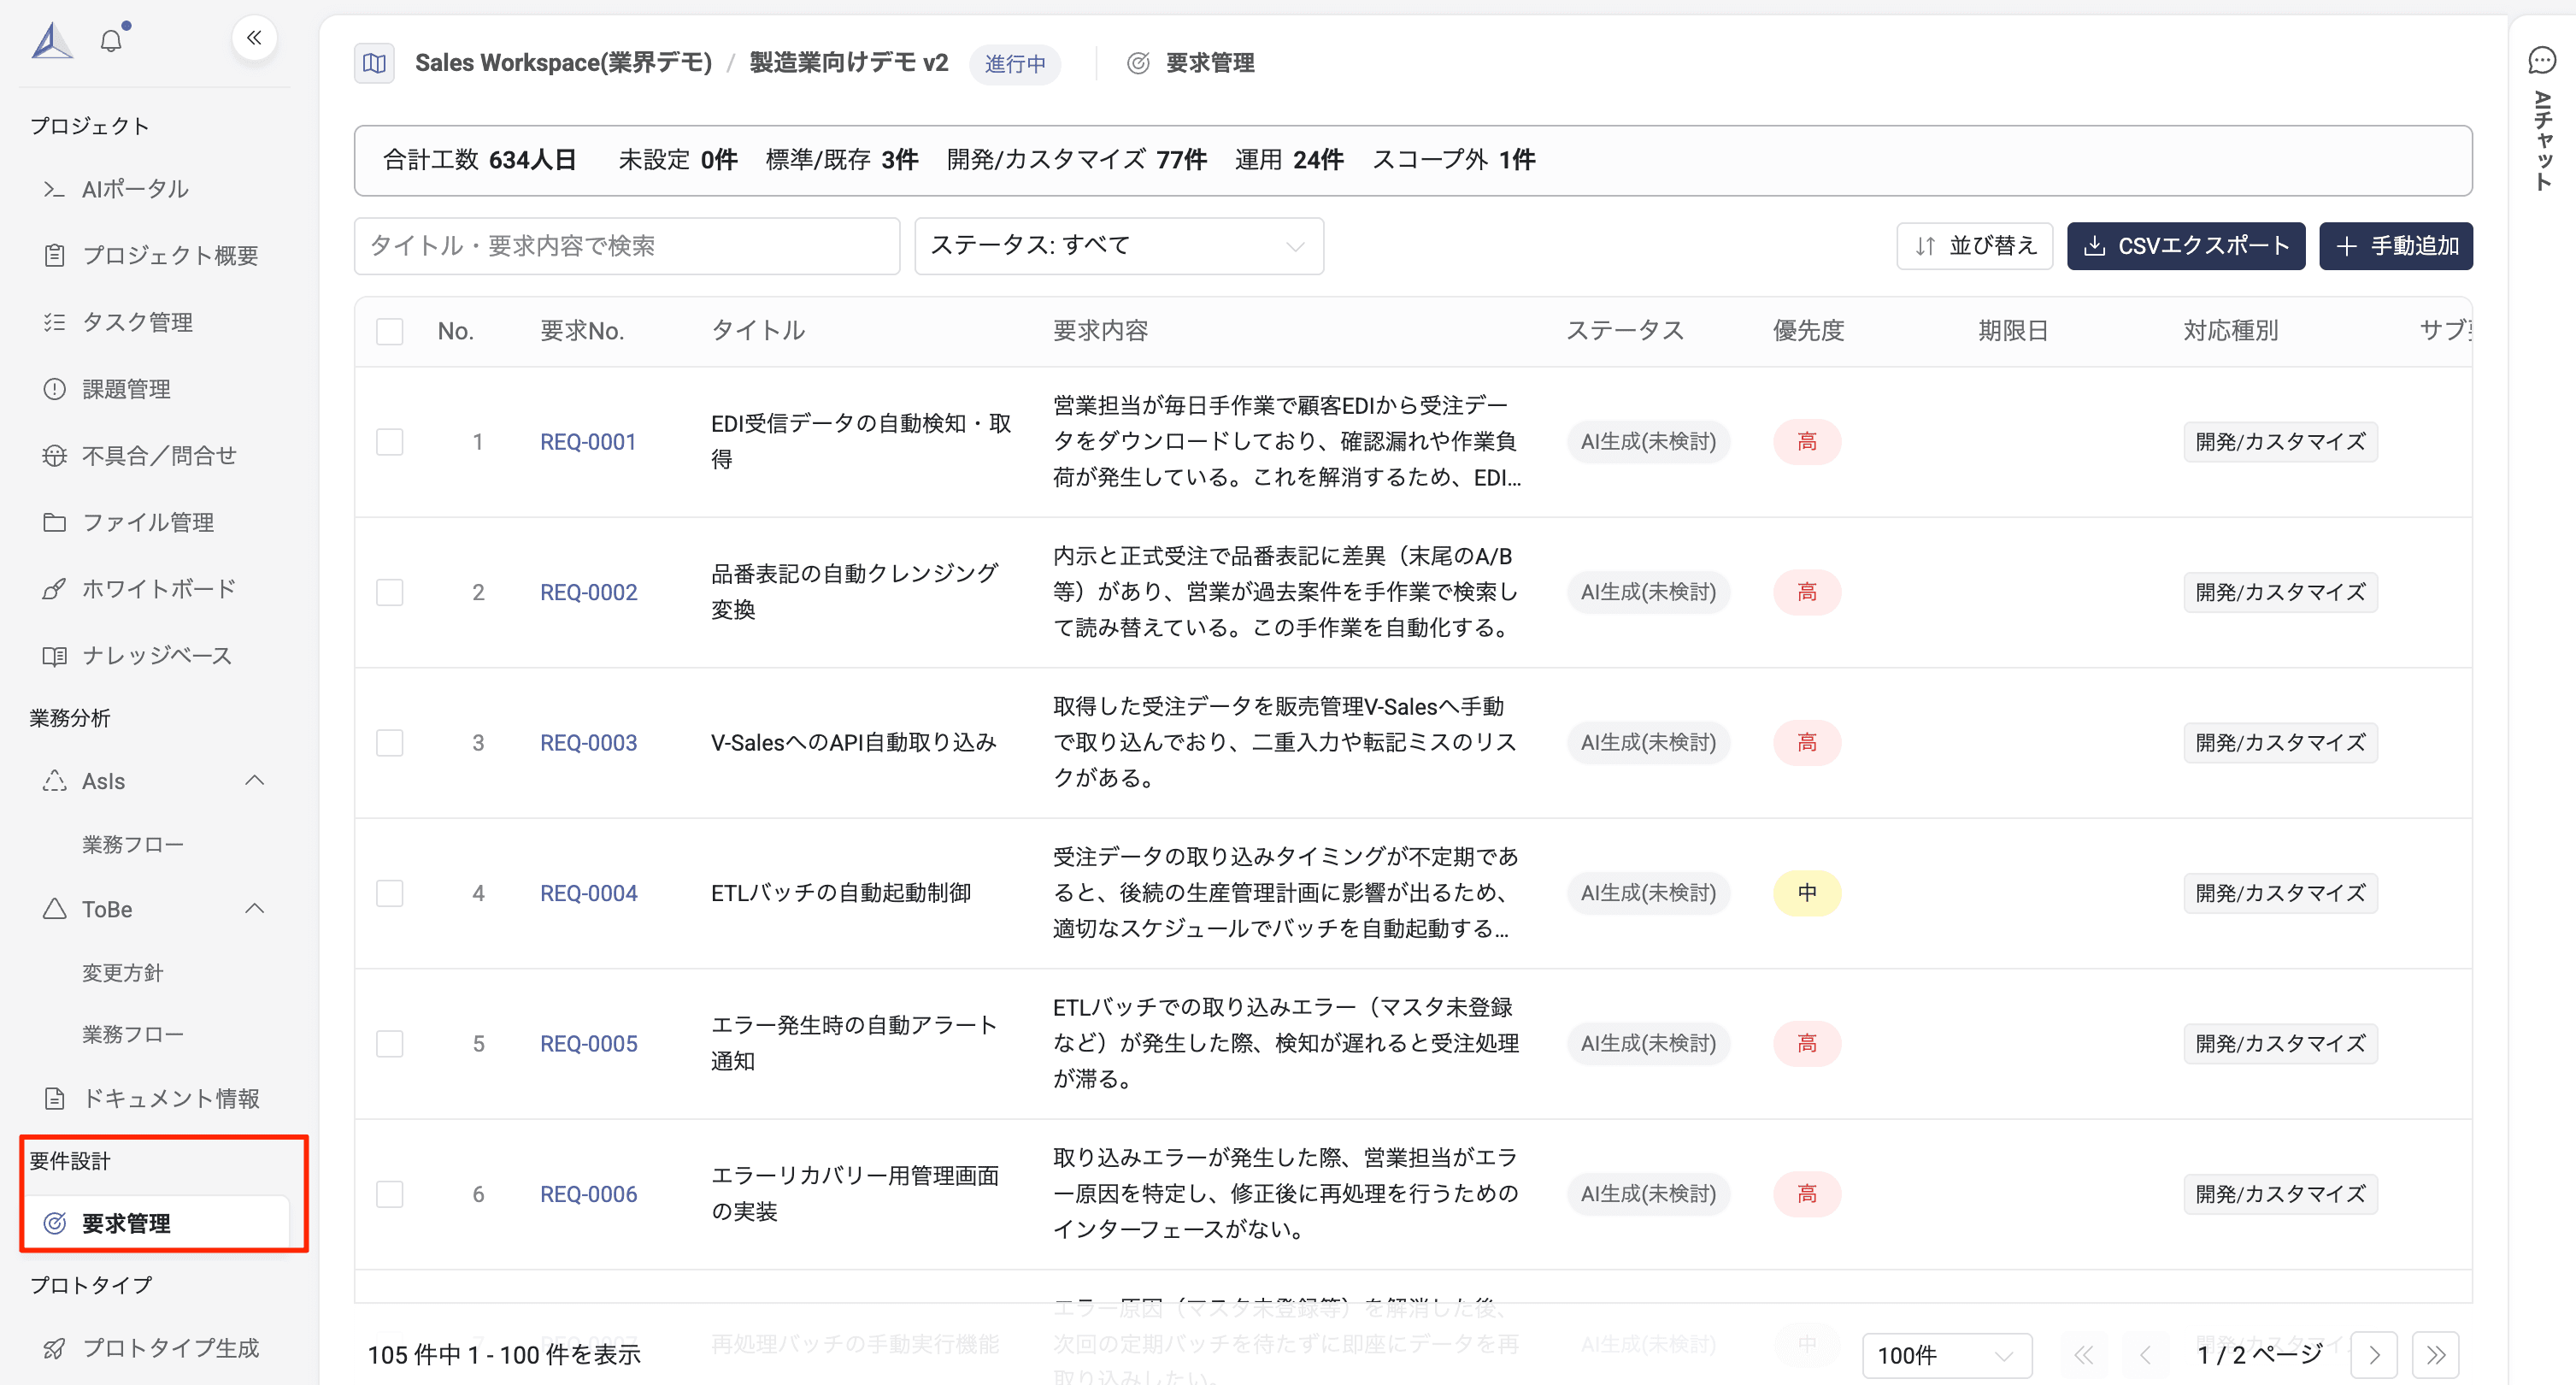Click the 課題管理 alert icon
The height and width of the screenshot is (1385, 2576).
pos(54,389)
